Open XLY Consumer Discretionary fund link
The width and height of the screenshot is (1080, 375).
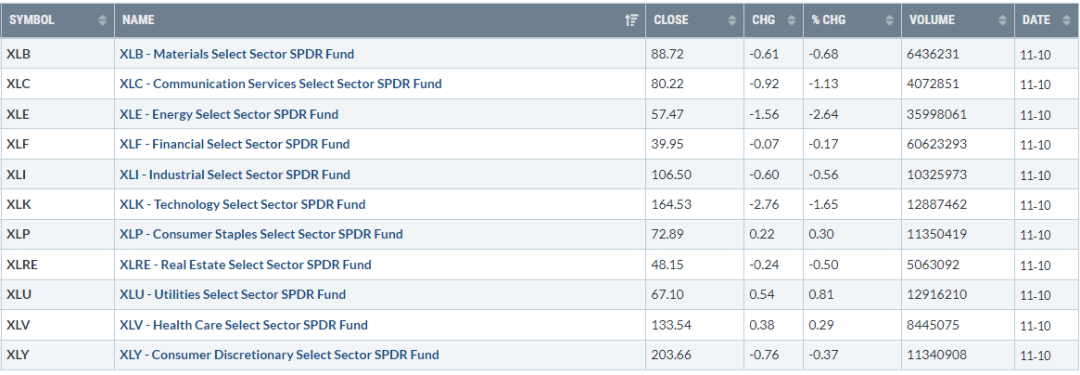coord(279,355)
